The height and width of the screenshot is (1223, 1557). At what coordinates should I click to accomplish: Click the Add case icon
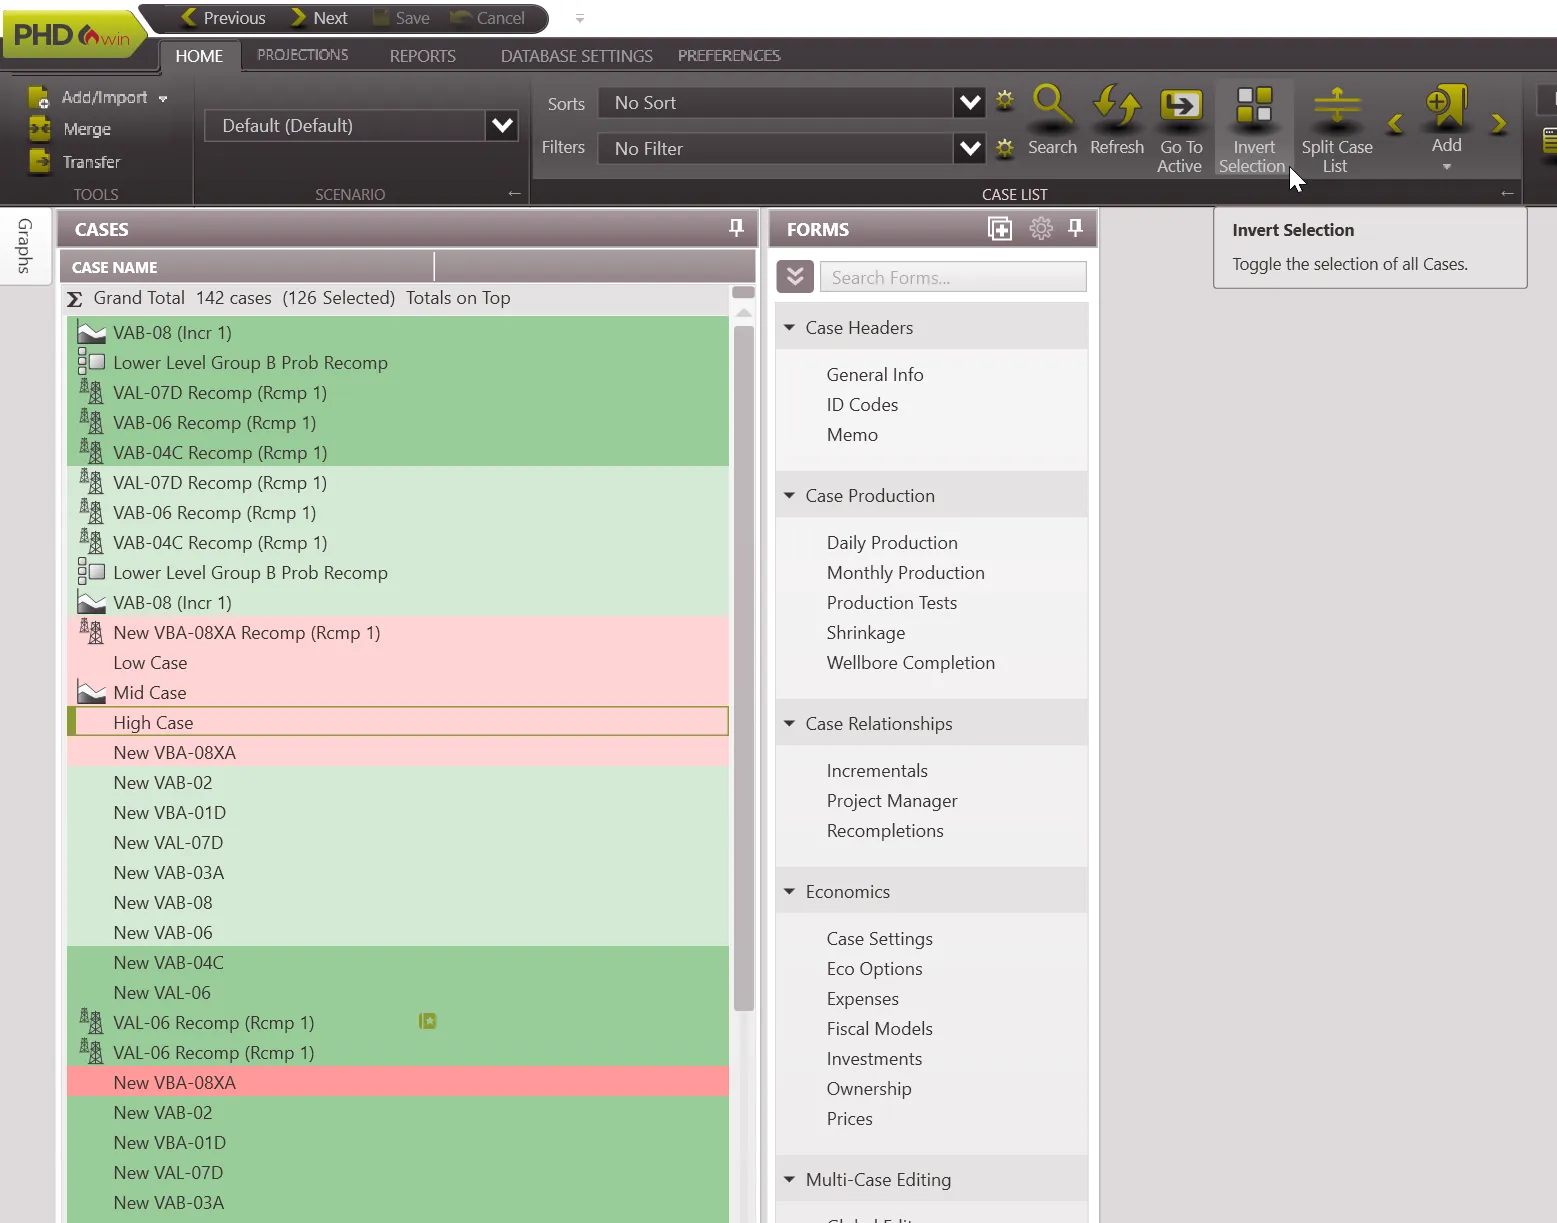[1446, 106]
